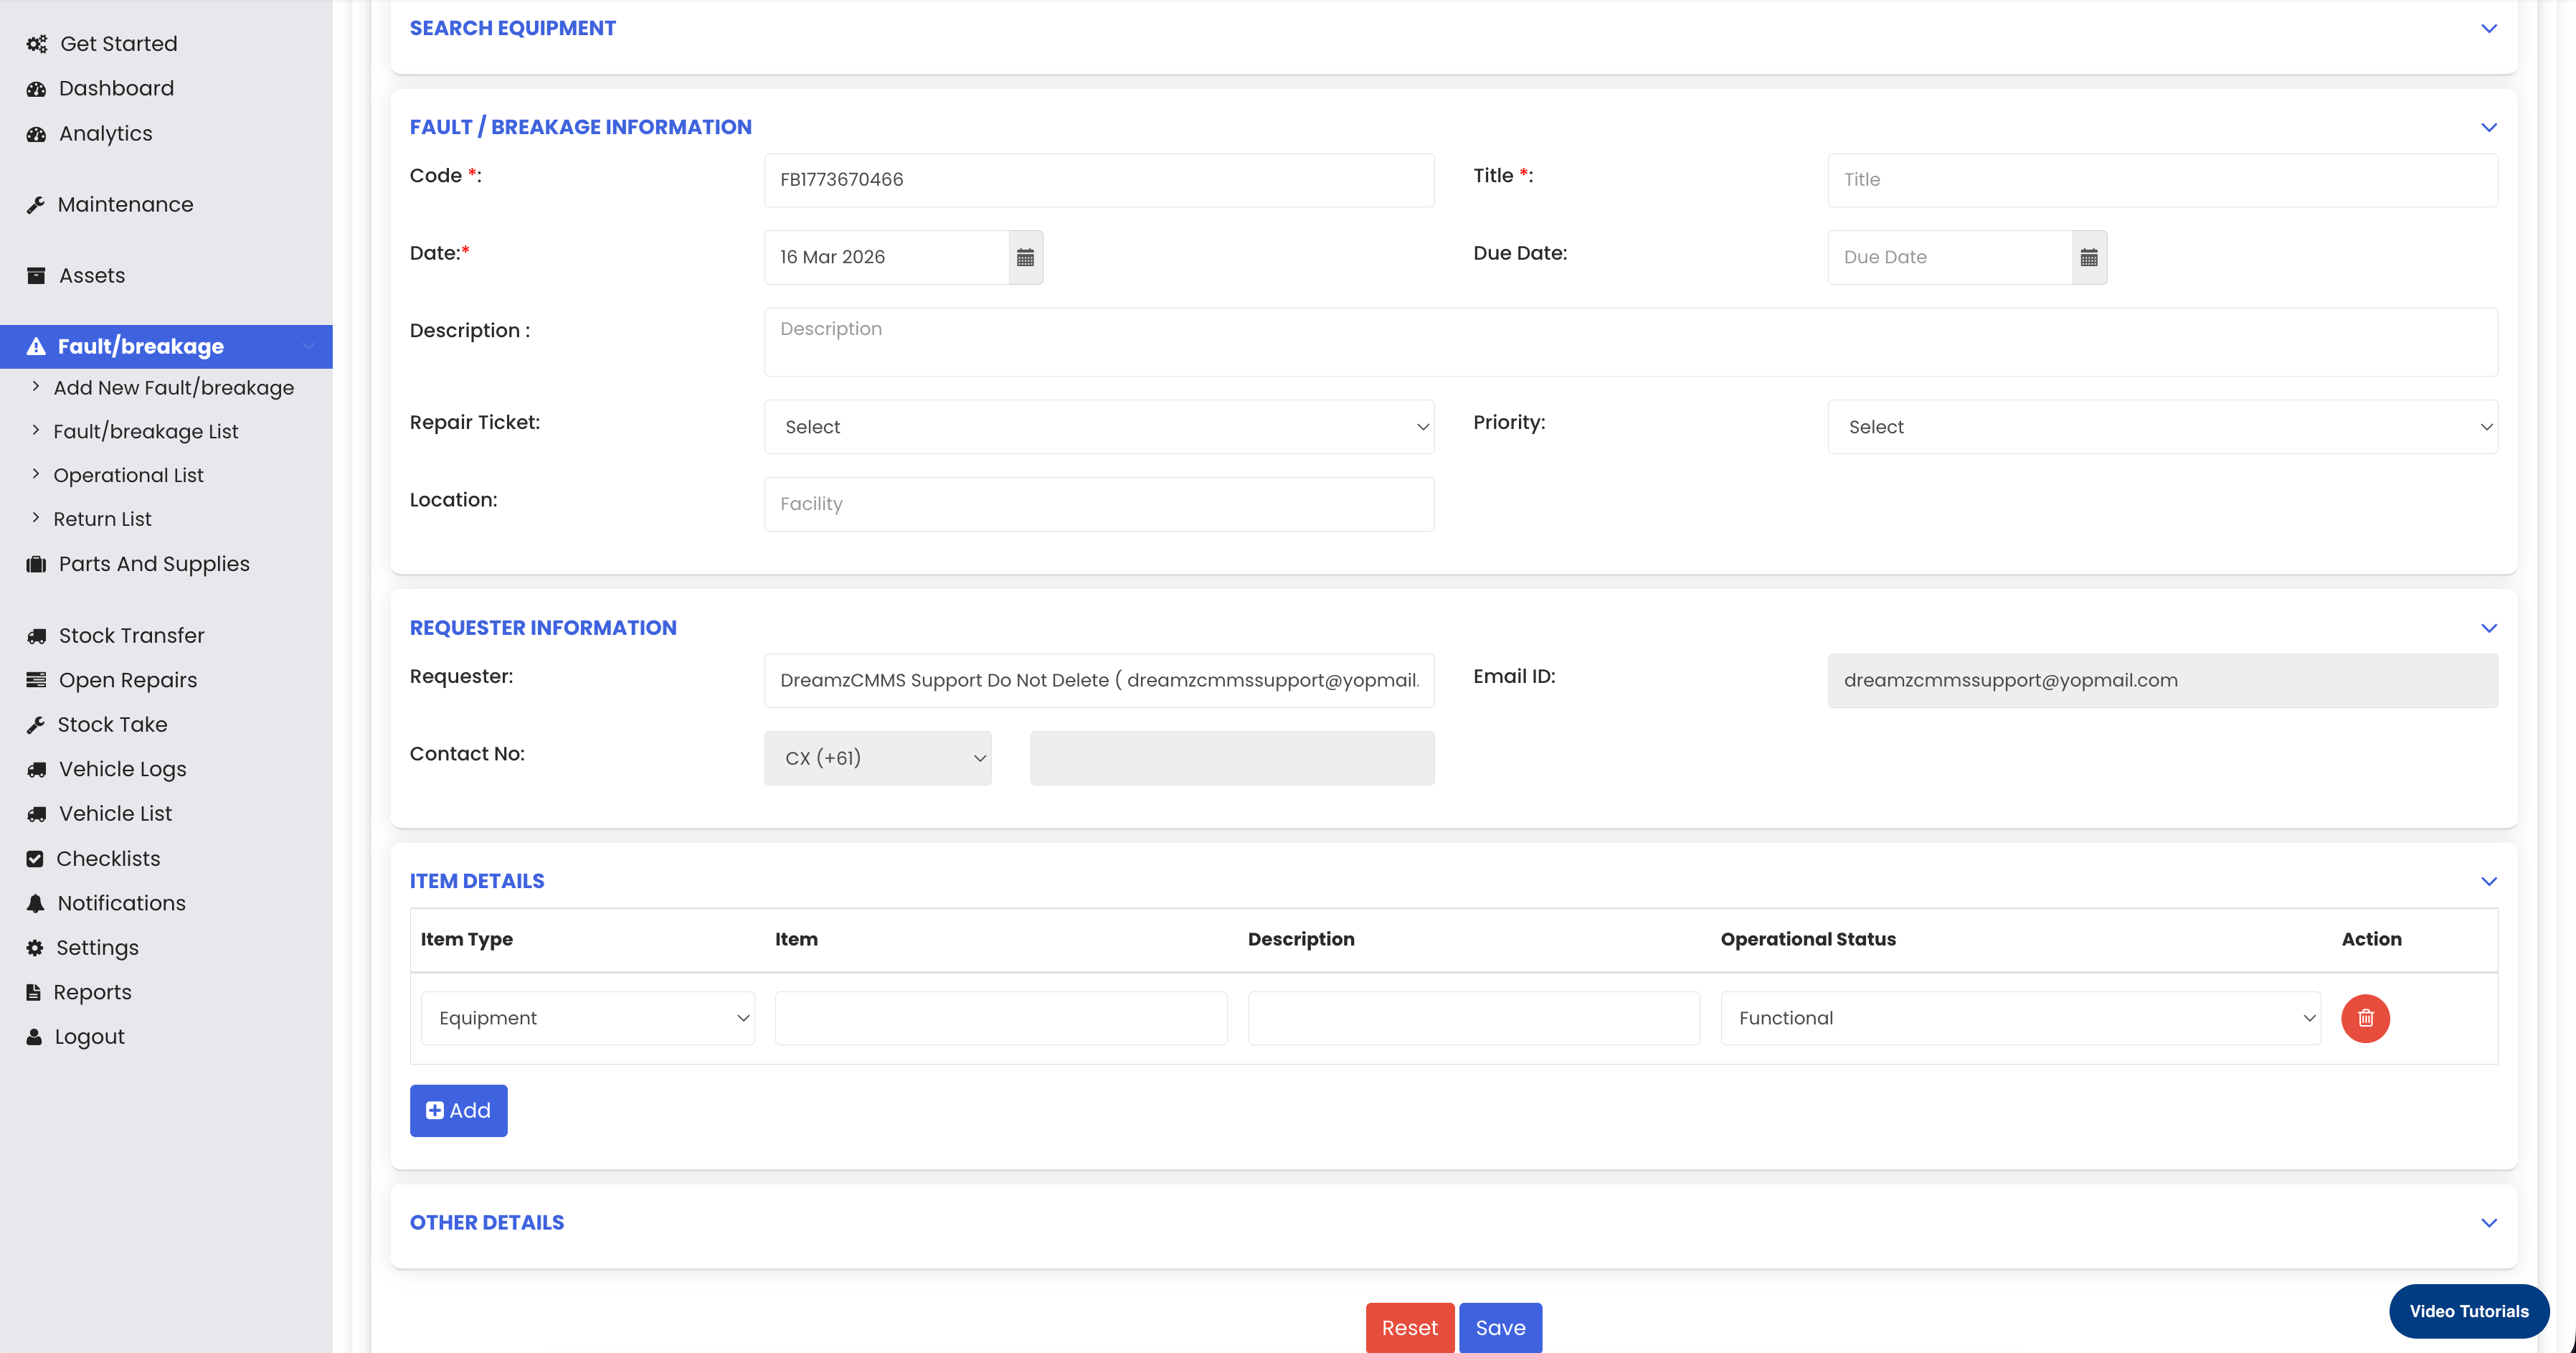This screenshot has height=1353, width=2576.
Task: Click the Settings gear icon
Action: tap(35, 947)
